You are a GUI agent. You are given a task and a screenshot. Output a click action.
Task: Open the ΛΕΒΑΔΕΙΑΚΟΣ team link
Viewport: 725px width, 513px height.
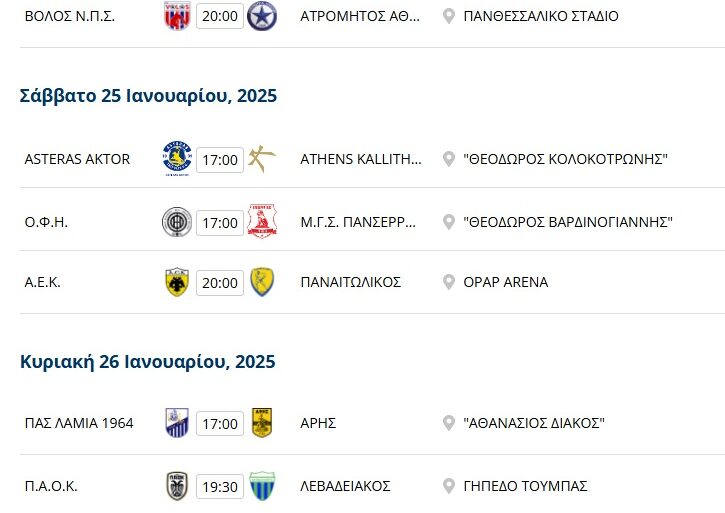[345, 486]
